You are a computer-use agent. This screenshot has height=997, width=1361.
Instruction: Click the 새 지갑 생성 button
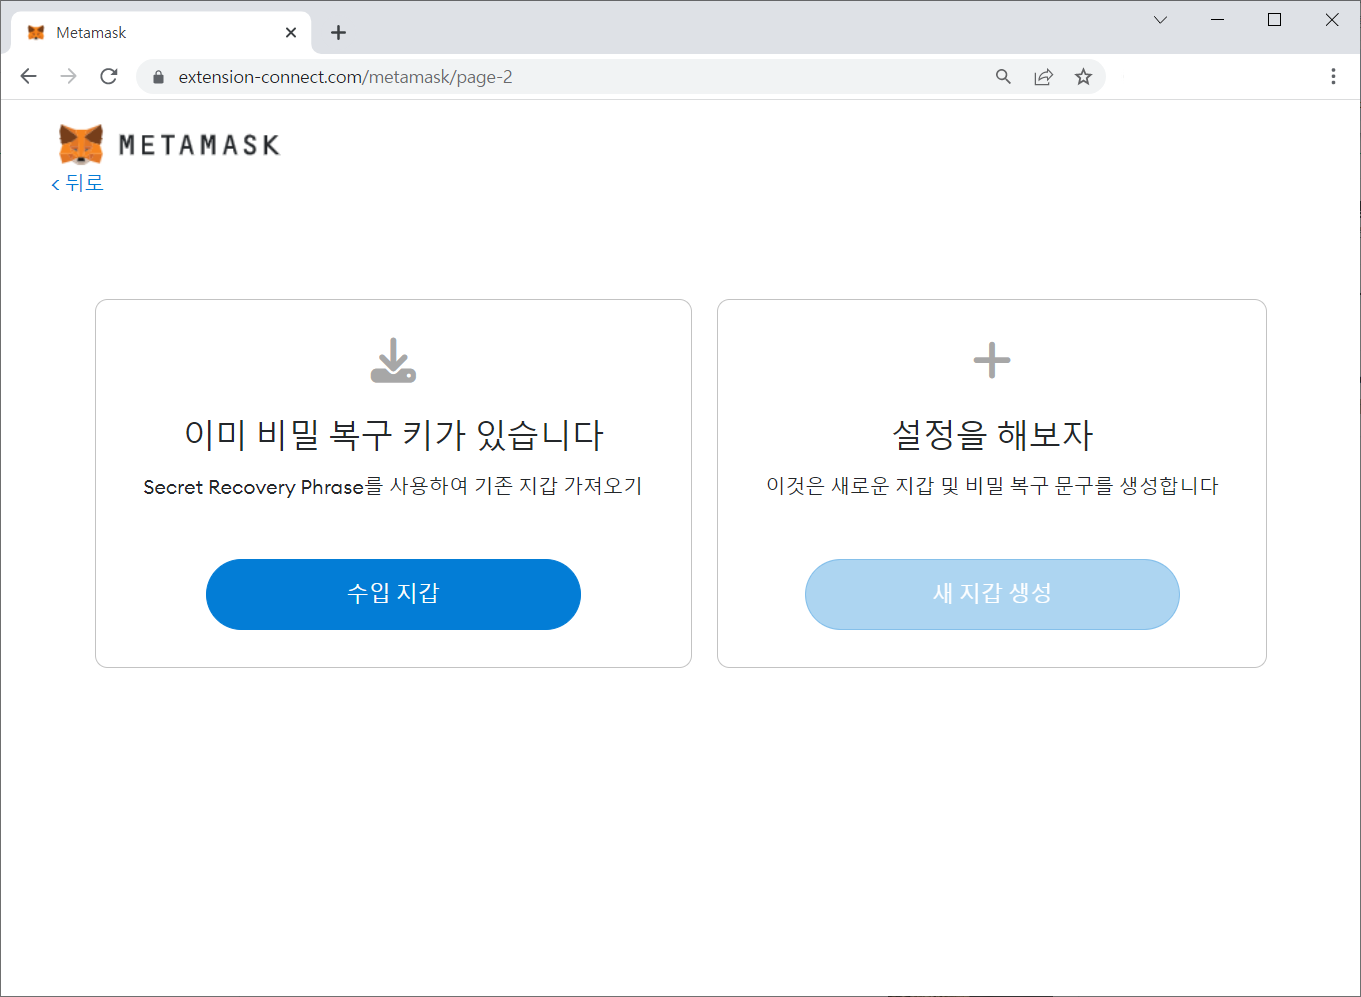992,594
